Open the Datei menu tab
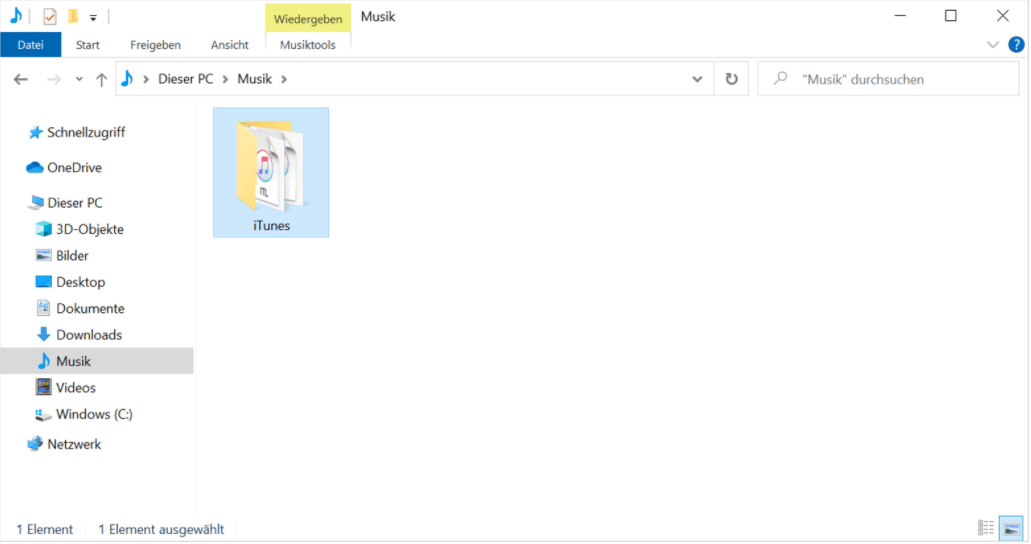This screenshot has height=544, width=1031. pos(31,45)
